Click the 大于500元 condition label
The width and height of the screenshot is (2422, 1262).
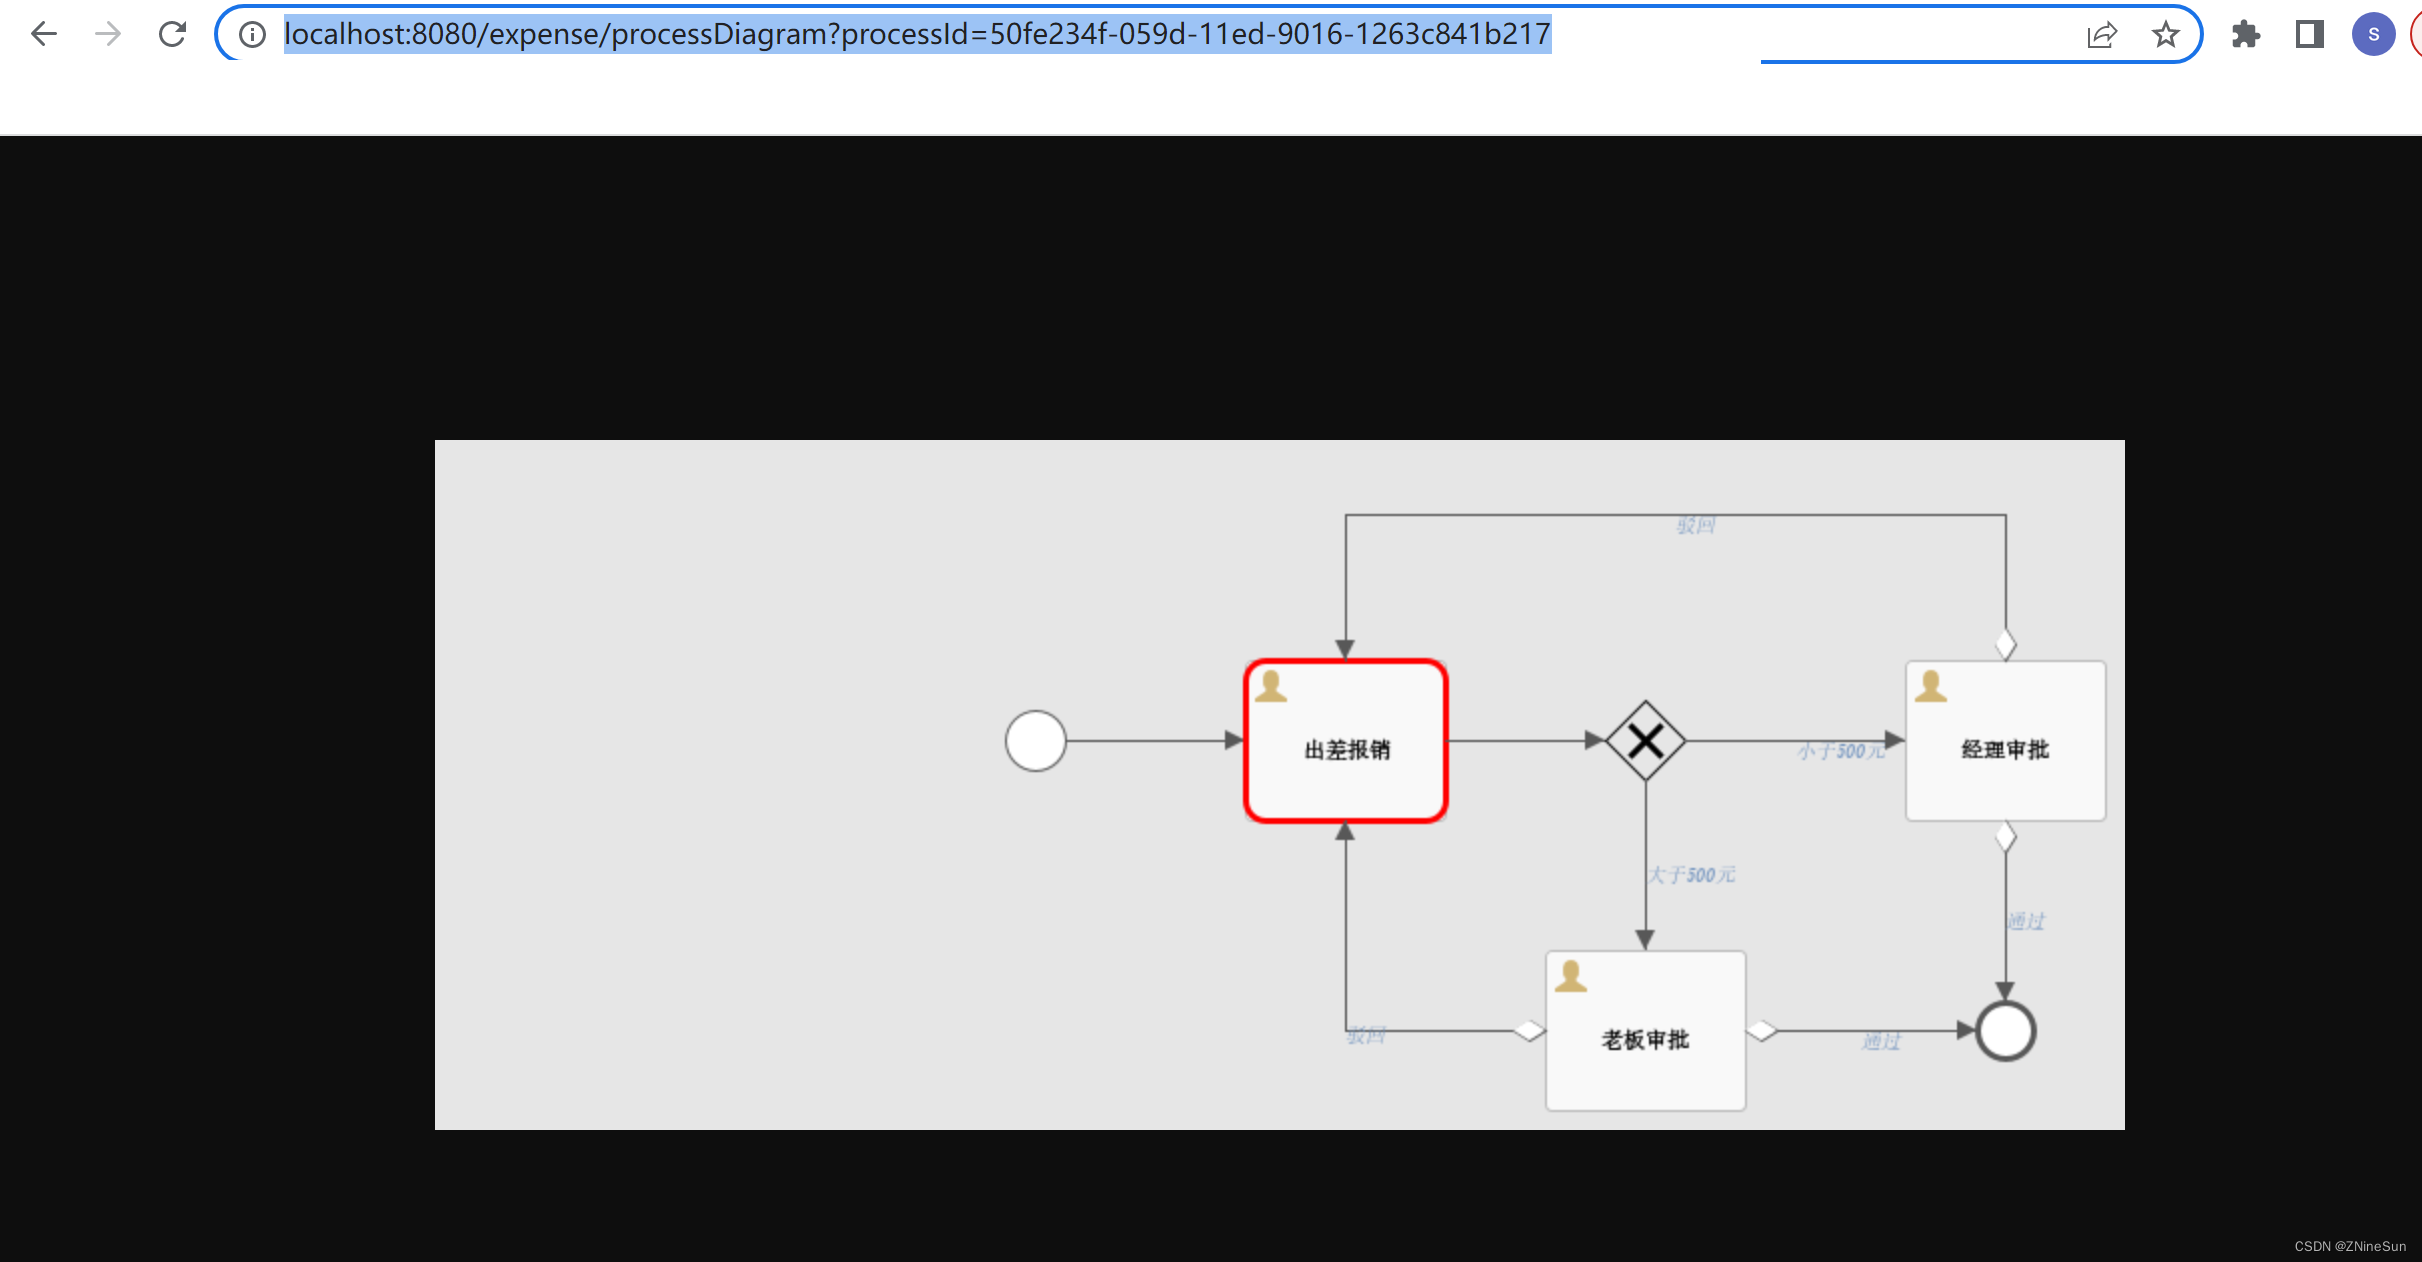coord(1692,874)
